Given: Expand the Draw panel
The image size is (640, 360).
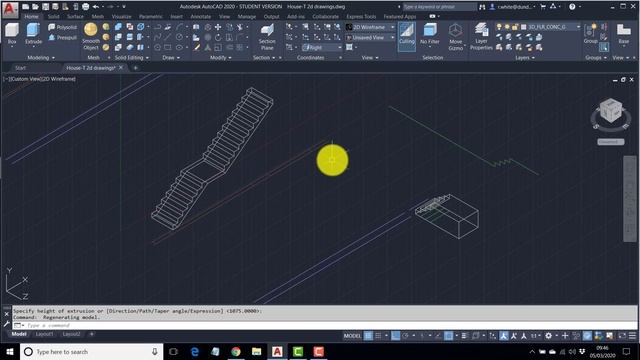Looking at the screenshot, I should pyautogui.click(x=171, y=58).
